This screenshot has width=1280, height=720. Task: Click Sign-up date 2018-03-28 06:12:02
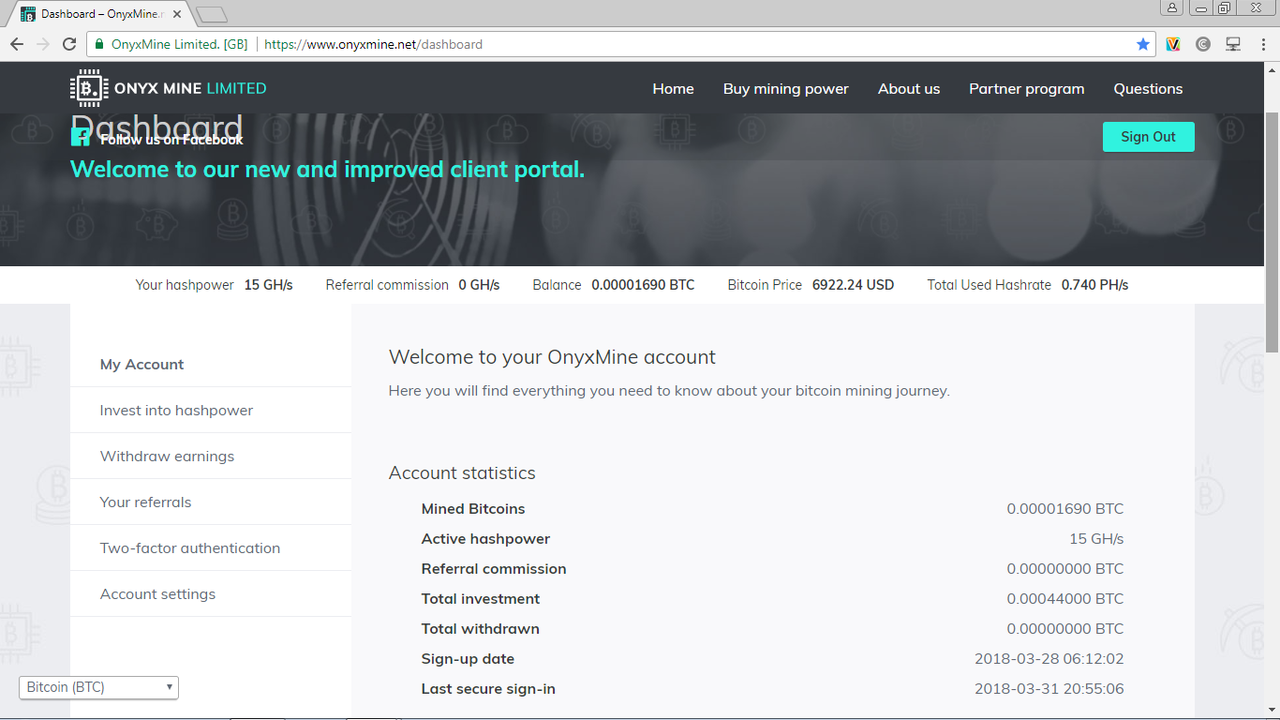click(x=1049, y=658)
